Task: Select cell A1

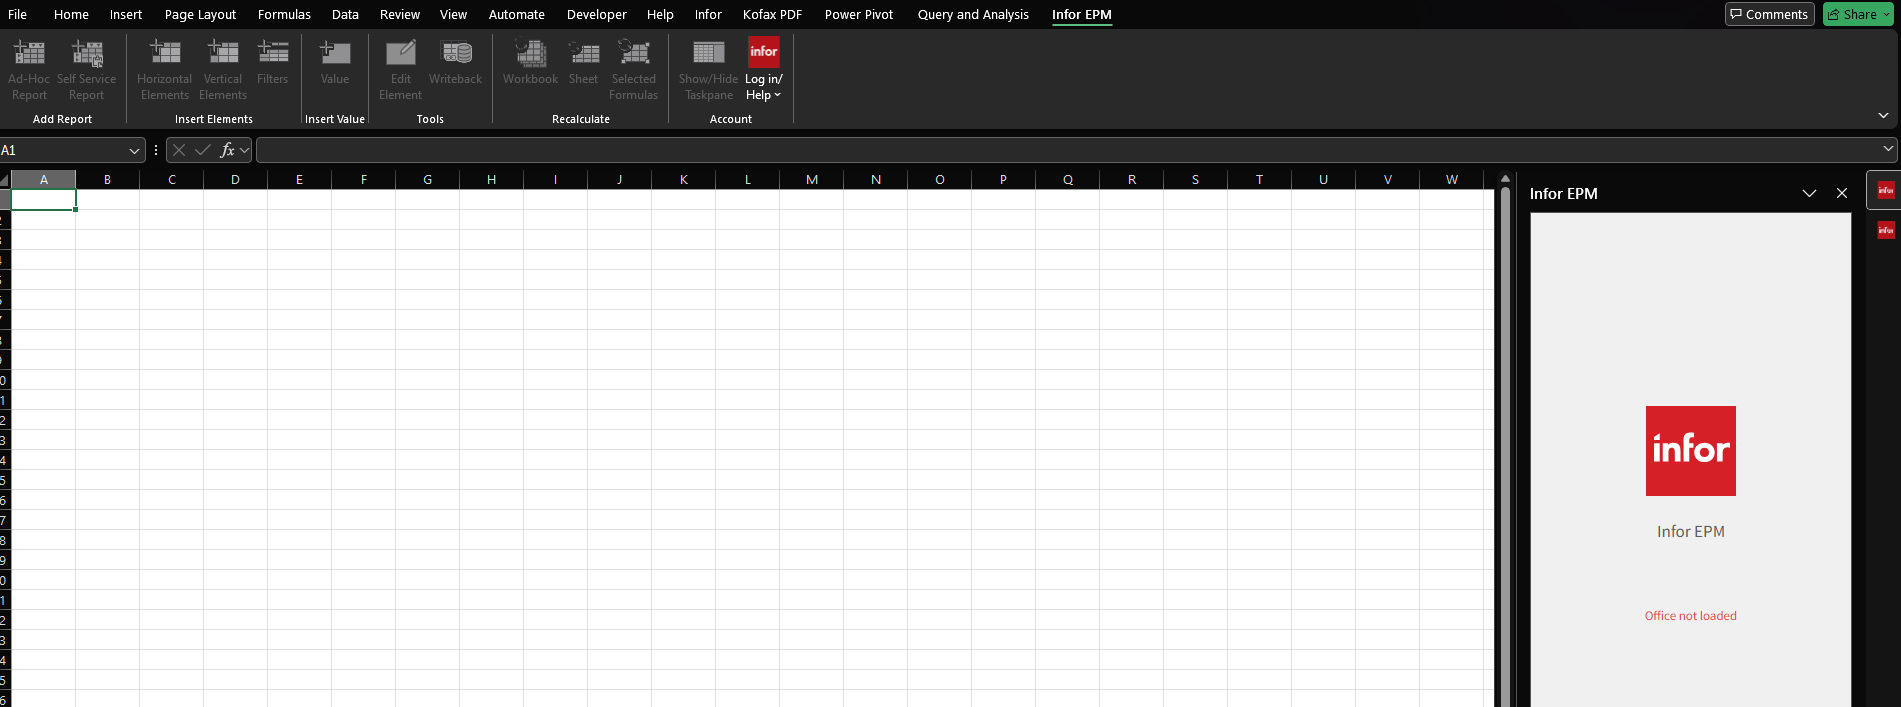Action: (44, 200)
